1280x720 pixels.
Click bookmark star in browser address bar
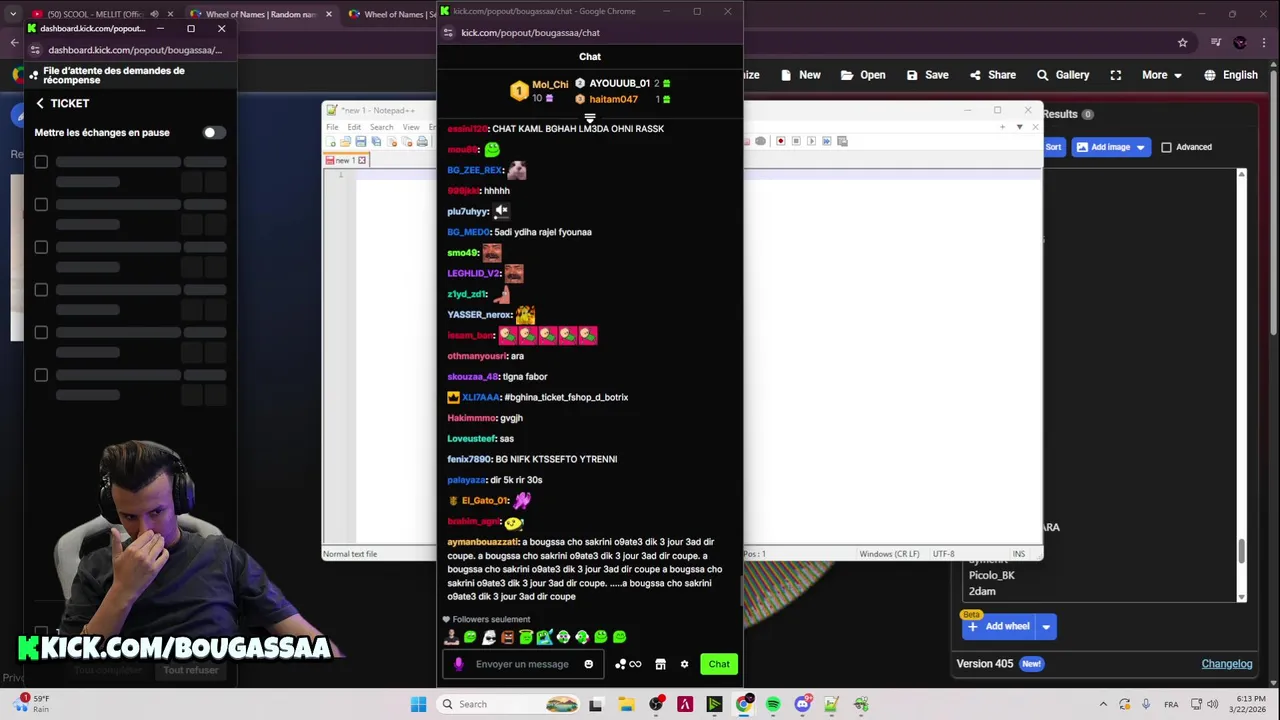click(x=1182, y=42)
